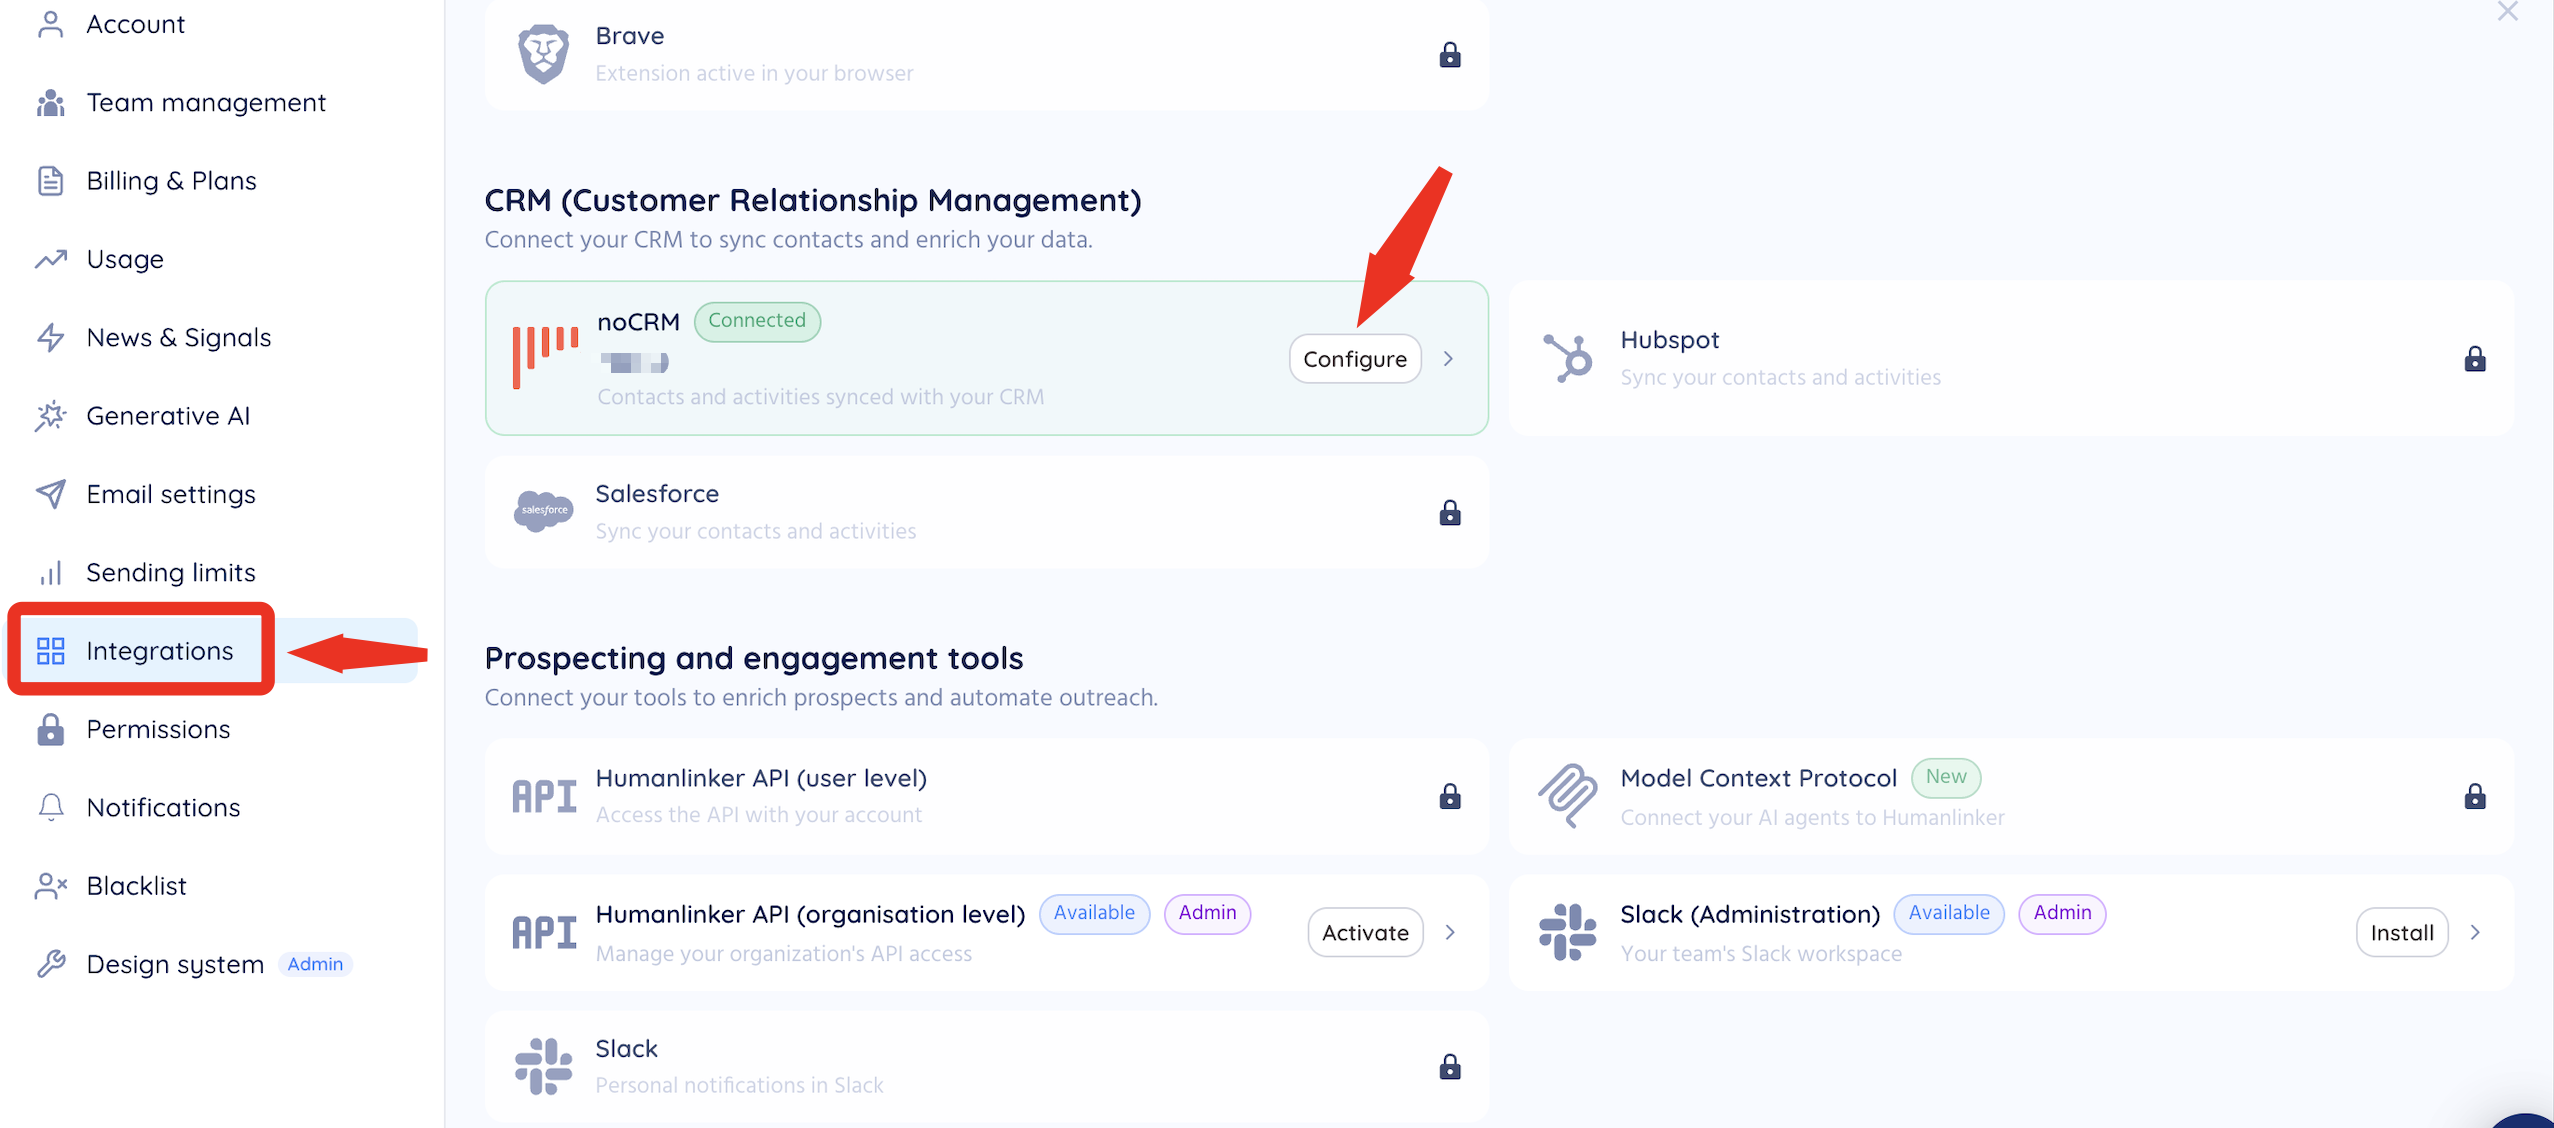Image resolution: width=2554 pixels, height=1128 pixels.
Task: Click lock icon on Humanlinker API user level
Action: click(1450, 796)
